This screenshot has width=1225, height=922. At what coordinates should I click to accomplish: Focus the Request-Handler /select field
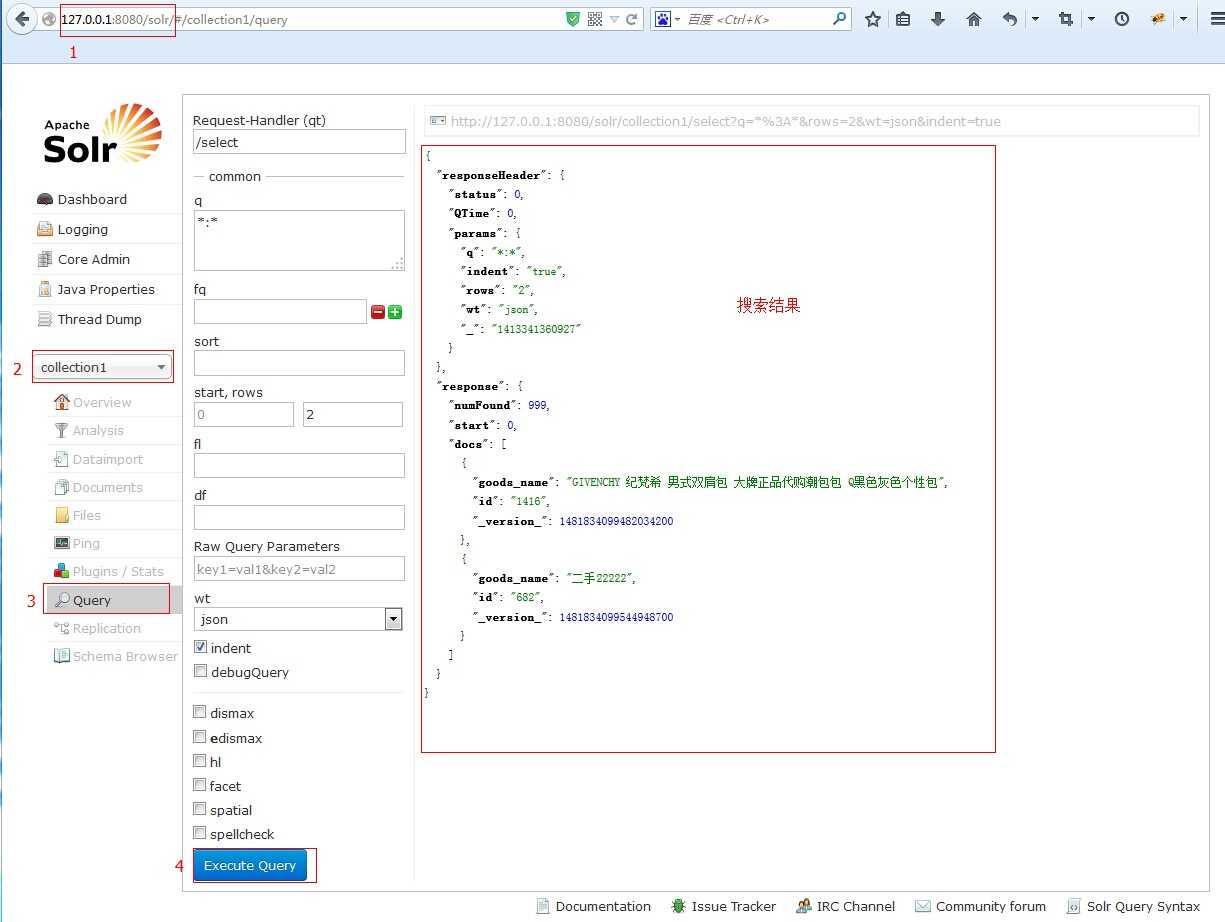[299, 142]
